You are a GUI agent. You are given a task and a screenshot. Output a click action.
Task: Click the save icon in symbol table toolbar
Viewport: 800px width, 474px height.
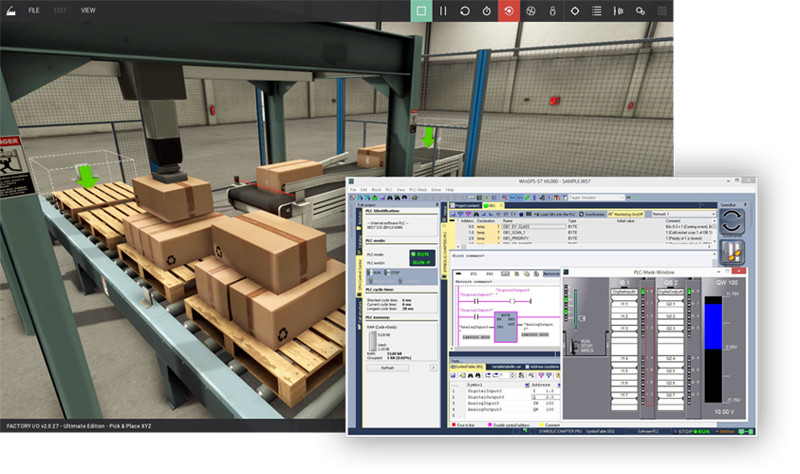click(453, 376)
